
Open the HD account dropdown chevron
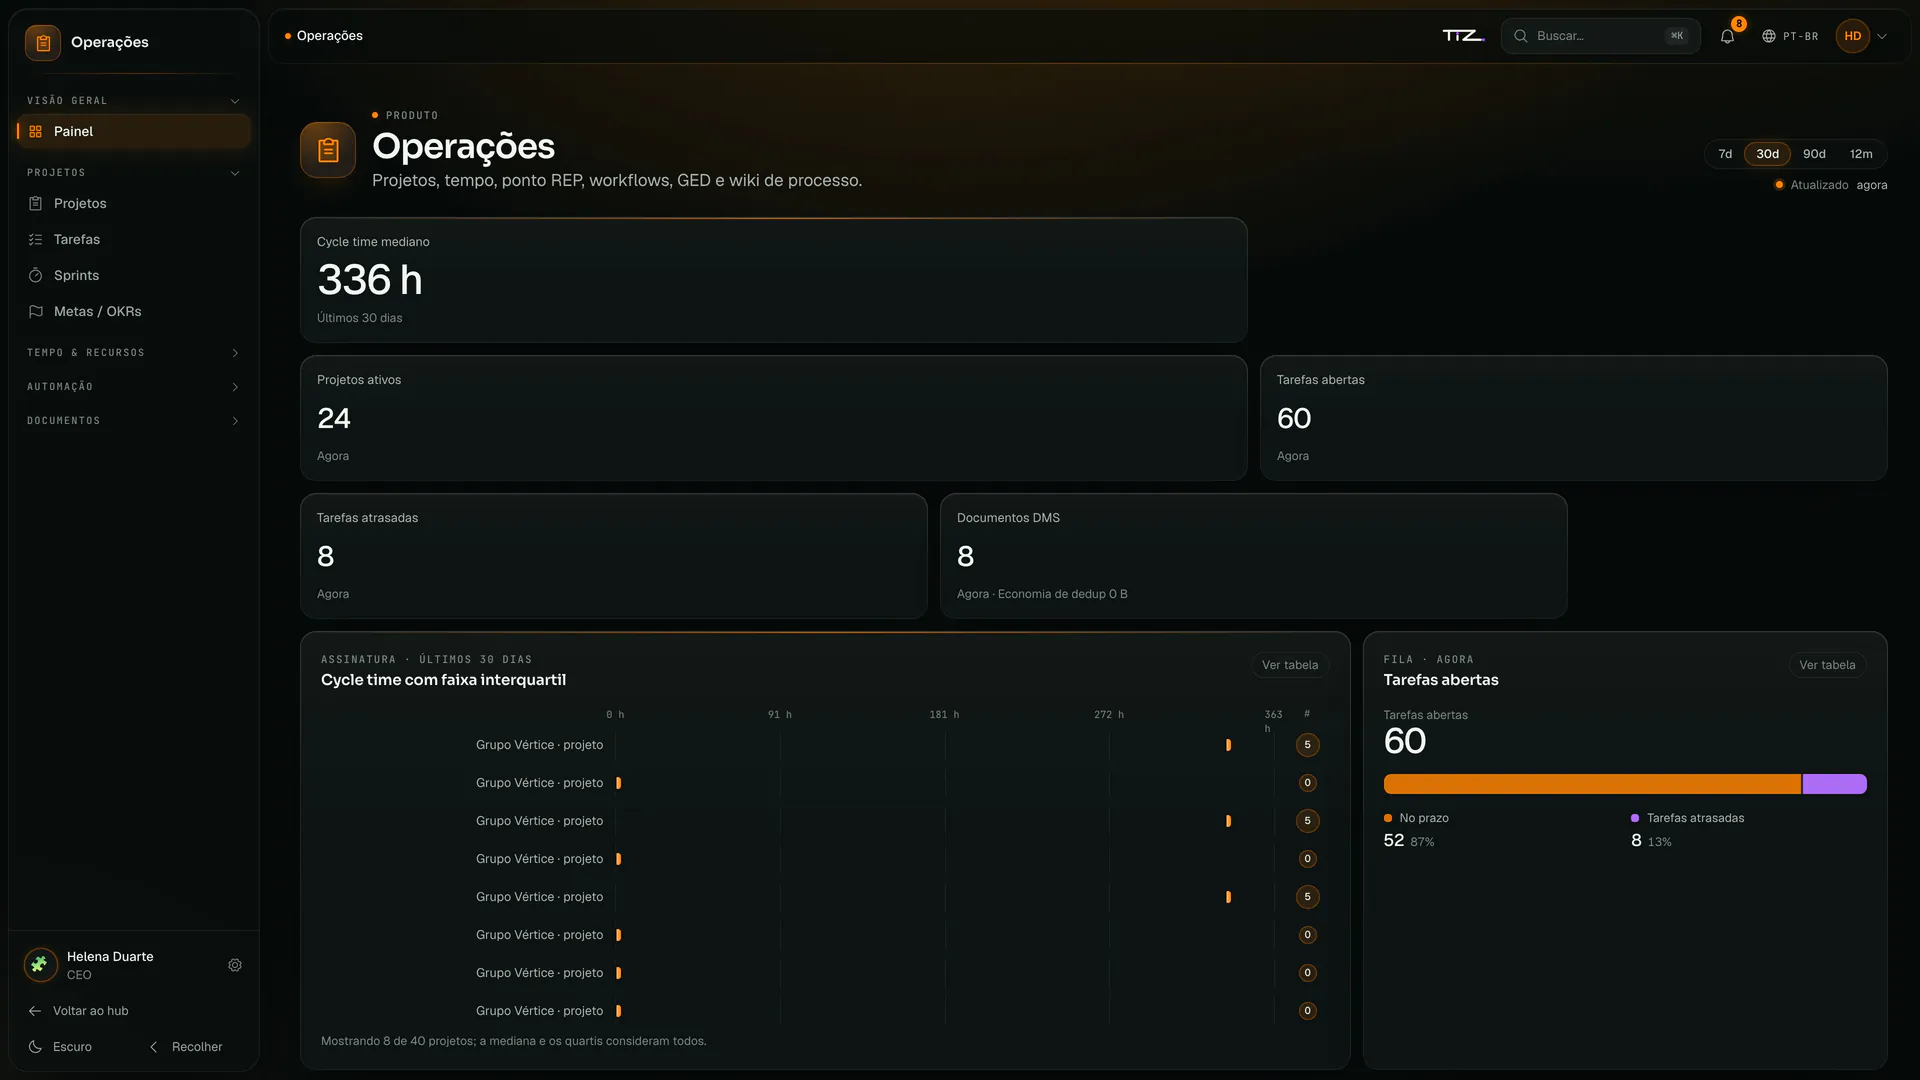[x=1882, y=36]
